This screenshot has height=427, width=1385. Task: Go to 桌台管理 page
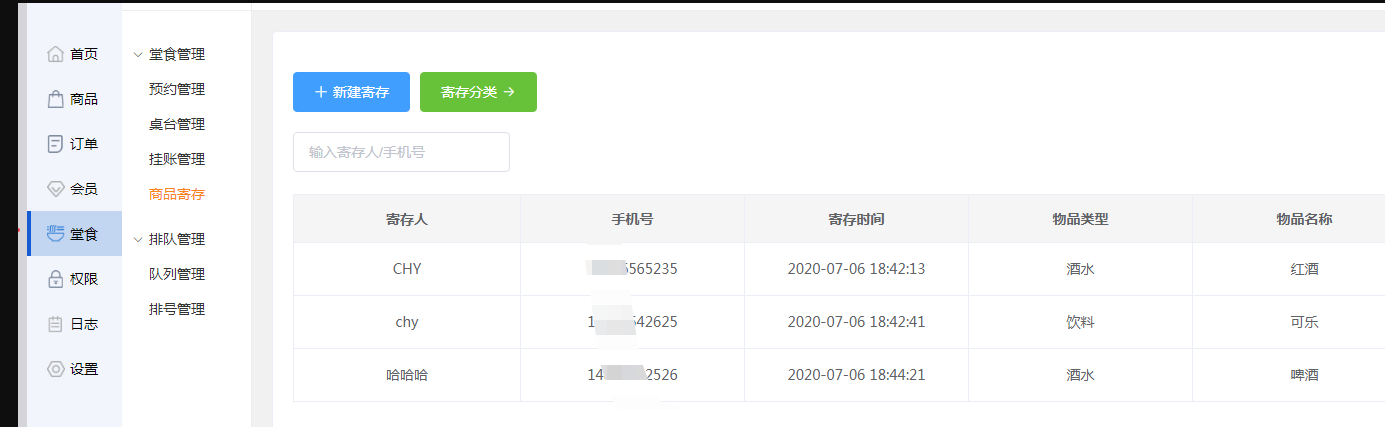pos(177,124)
